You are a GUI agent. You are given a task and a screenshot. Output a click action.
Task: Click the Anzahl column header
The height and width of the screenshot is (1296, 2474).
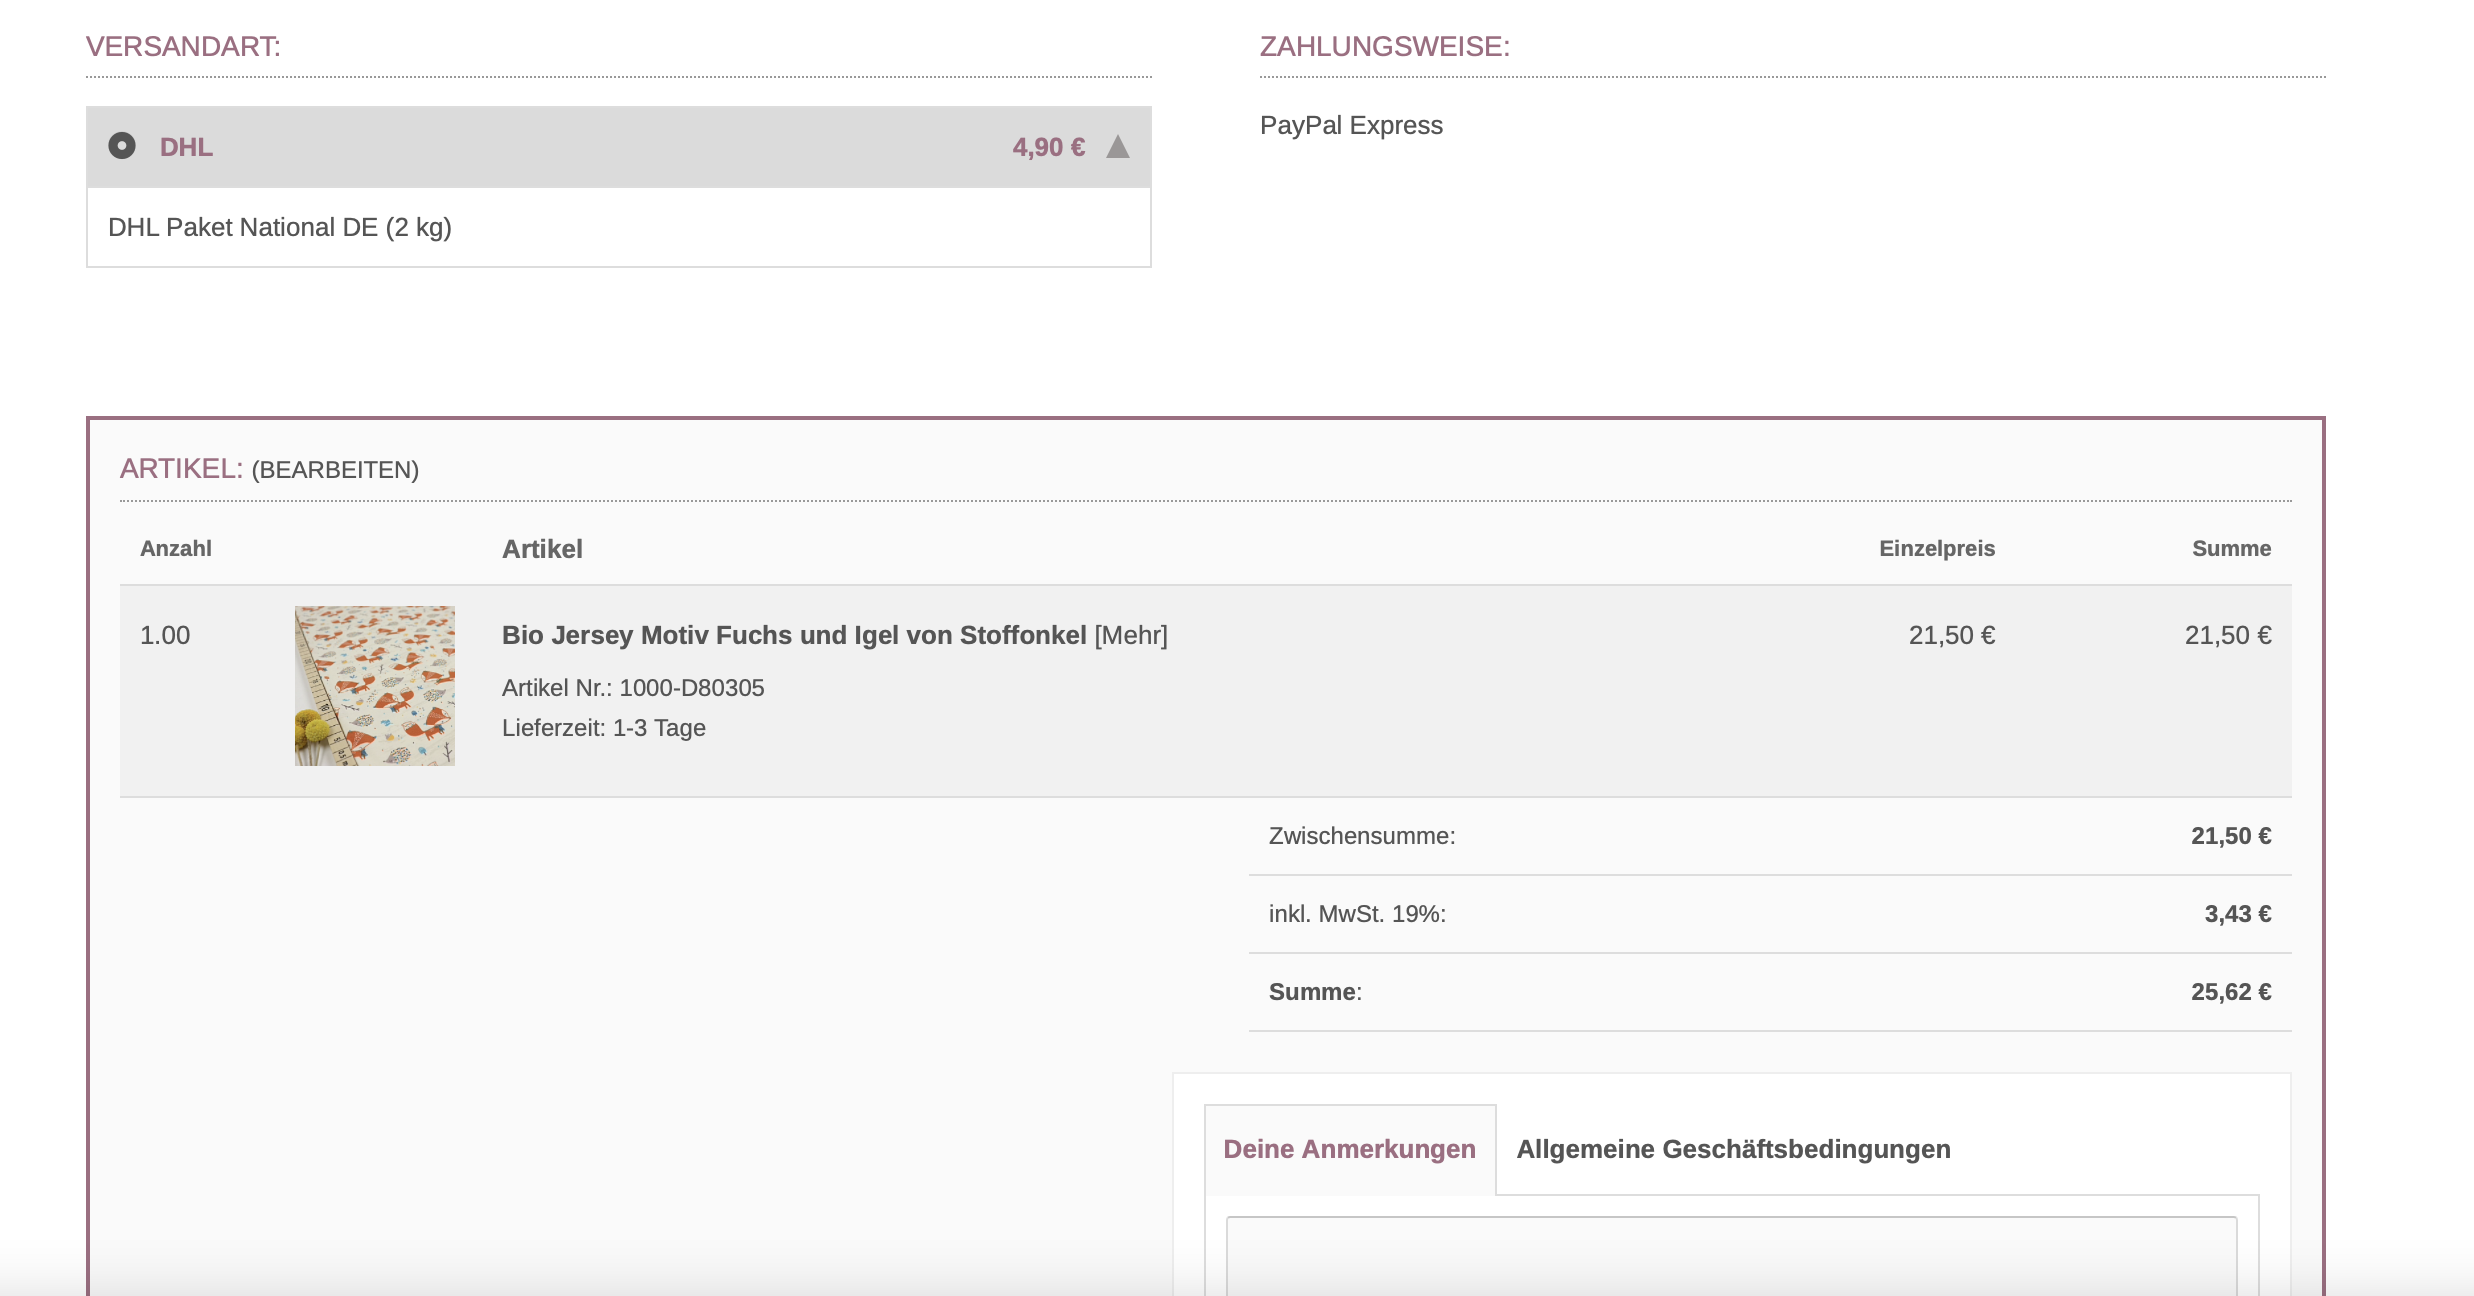point(176,548)
